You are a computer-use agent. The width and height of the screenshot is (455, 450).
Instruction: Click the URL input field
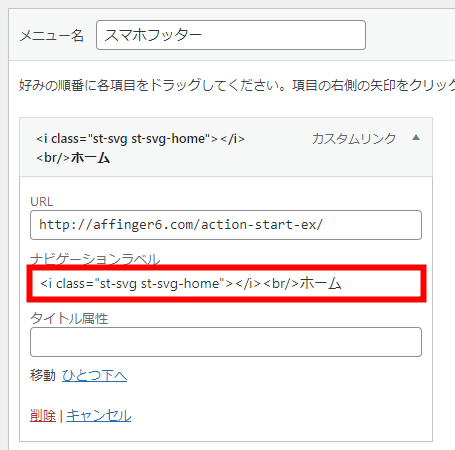(226, 225)
